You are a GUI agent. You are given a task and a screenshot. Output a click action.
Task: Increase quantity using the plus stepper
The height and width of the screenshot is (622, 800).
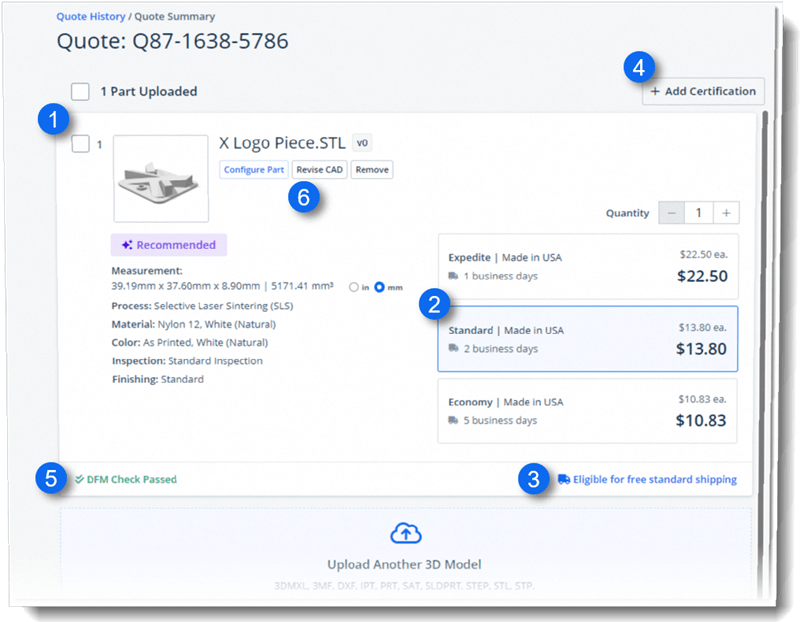tap(725, 212)
